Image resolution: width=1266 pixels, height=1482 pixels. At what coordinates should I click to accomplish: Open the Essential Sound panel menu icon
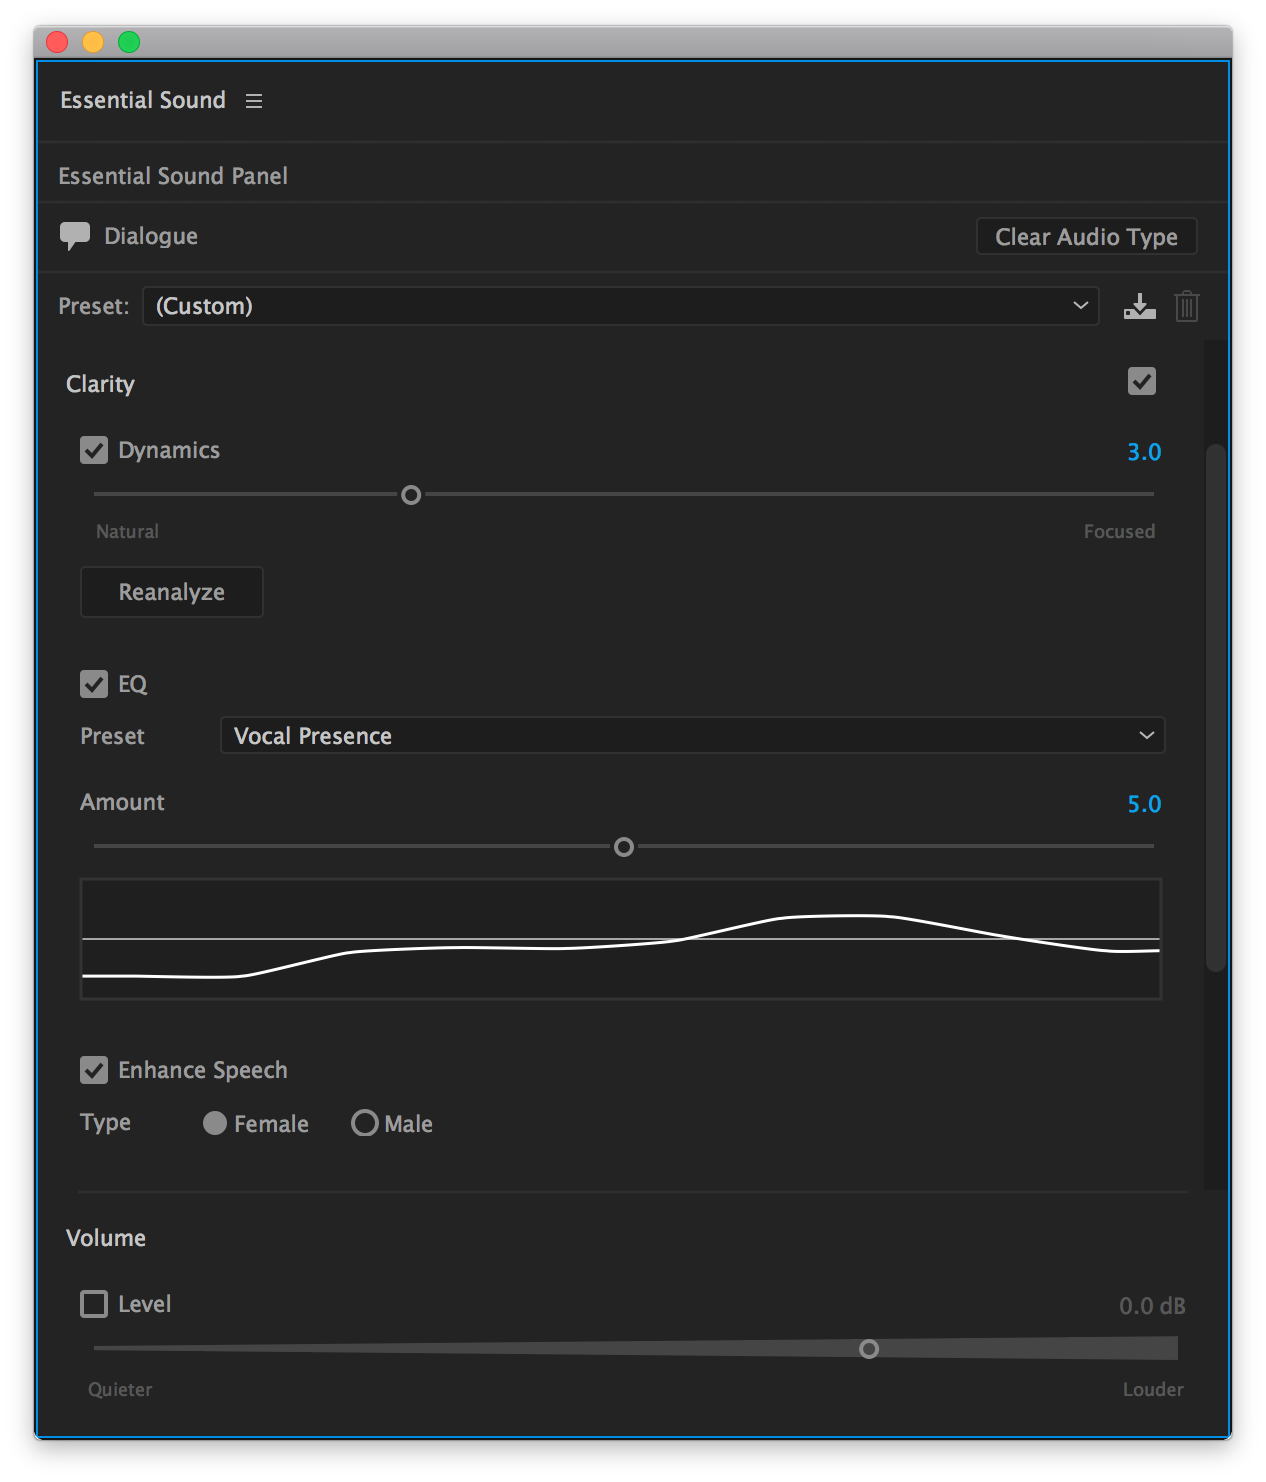point(254,101)
